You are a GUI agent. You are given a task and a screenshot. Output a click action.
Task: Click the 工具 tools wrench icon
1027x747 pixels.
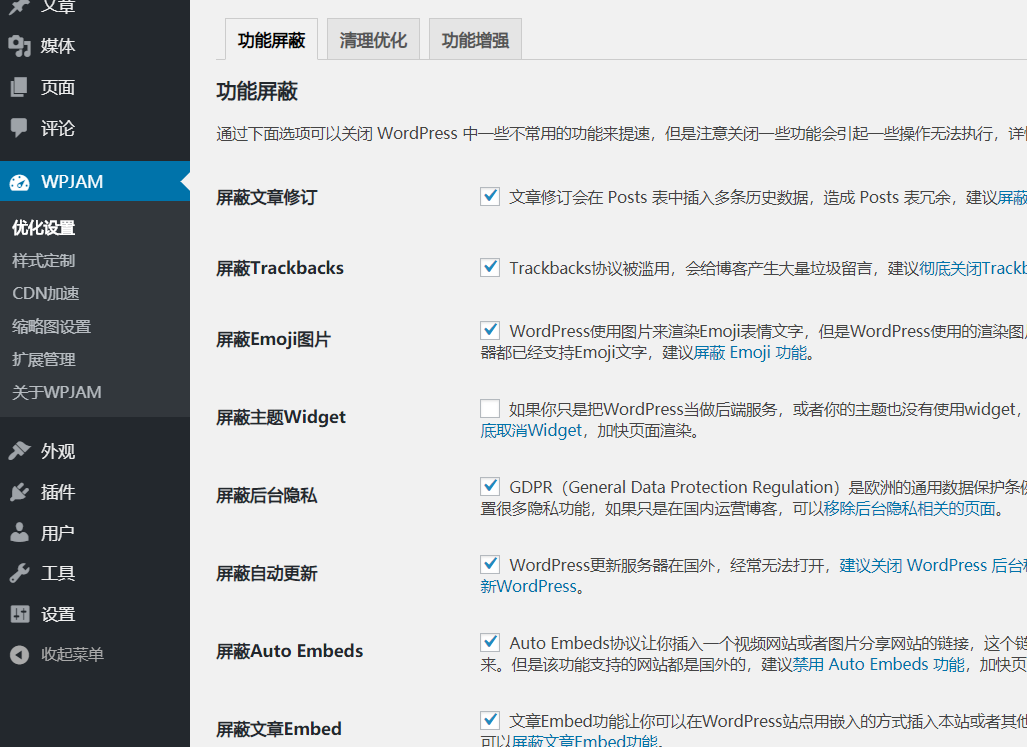20,573
